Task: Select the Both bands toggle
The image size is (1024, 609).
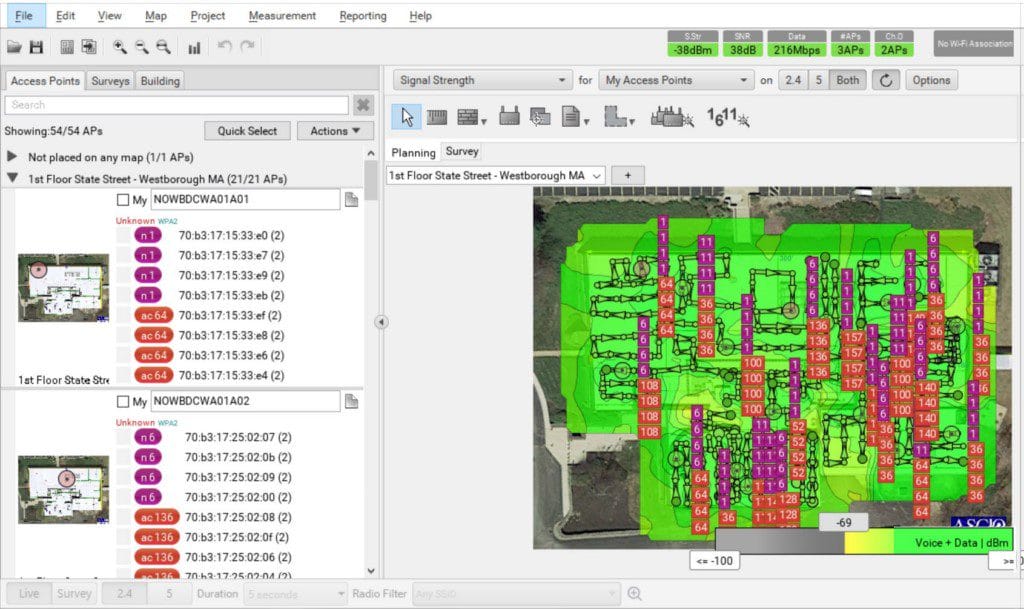Action: click(x=848, y=80)
